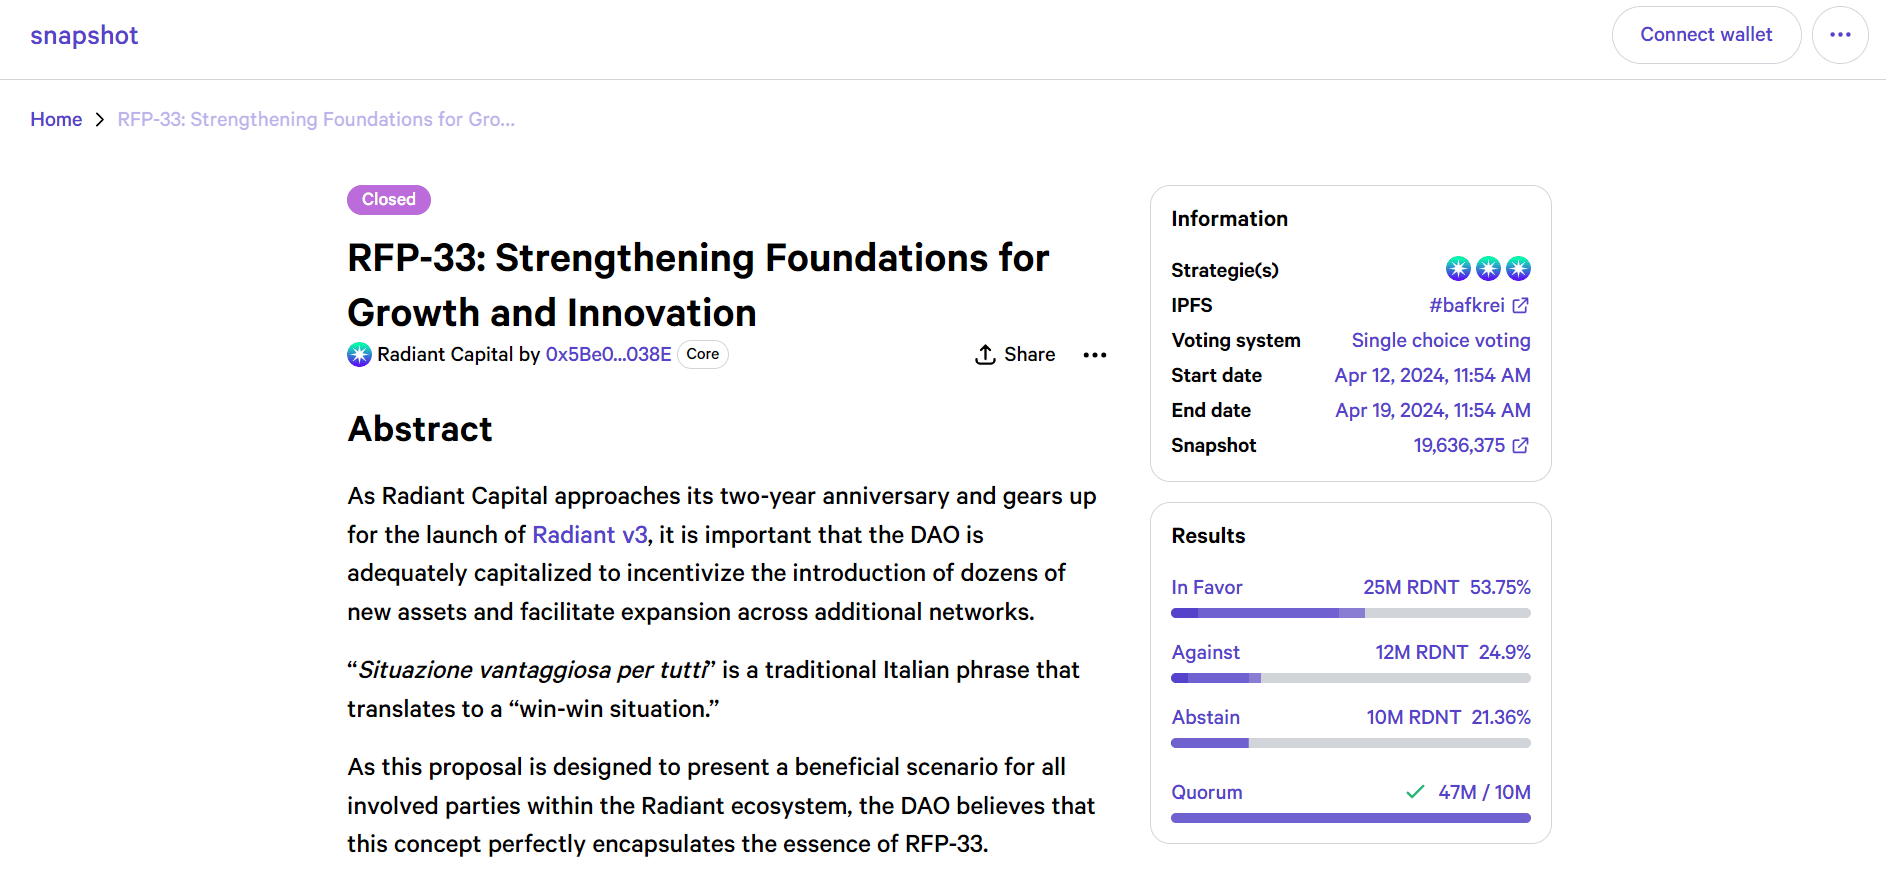Open the top-right three-dot menu button

point(1840,35)
